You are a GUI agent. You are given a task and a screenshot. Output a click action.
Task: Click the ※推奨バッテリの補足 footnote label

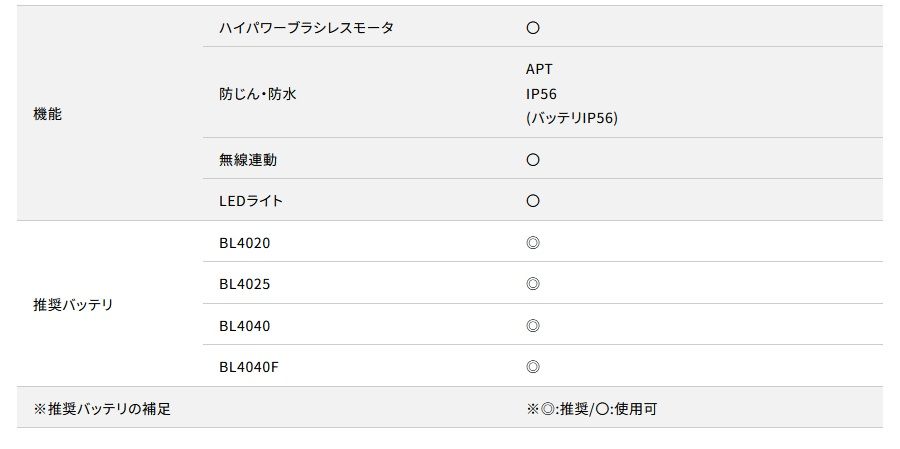102,409
